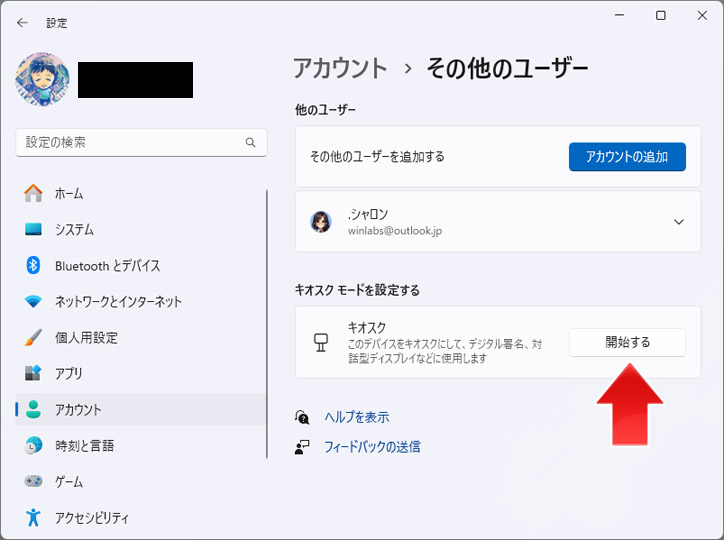Open アプリ via its icon
This screenshot has height=540, width=724.
coord(33,373)
